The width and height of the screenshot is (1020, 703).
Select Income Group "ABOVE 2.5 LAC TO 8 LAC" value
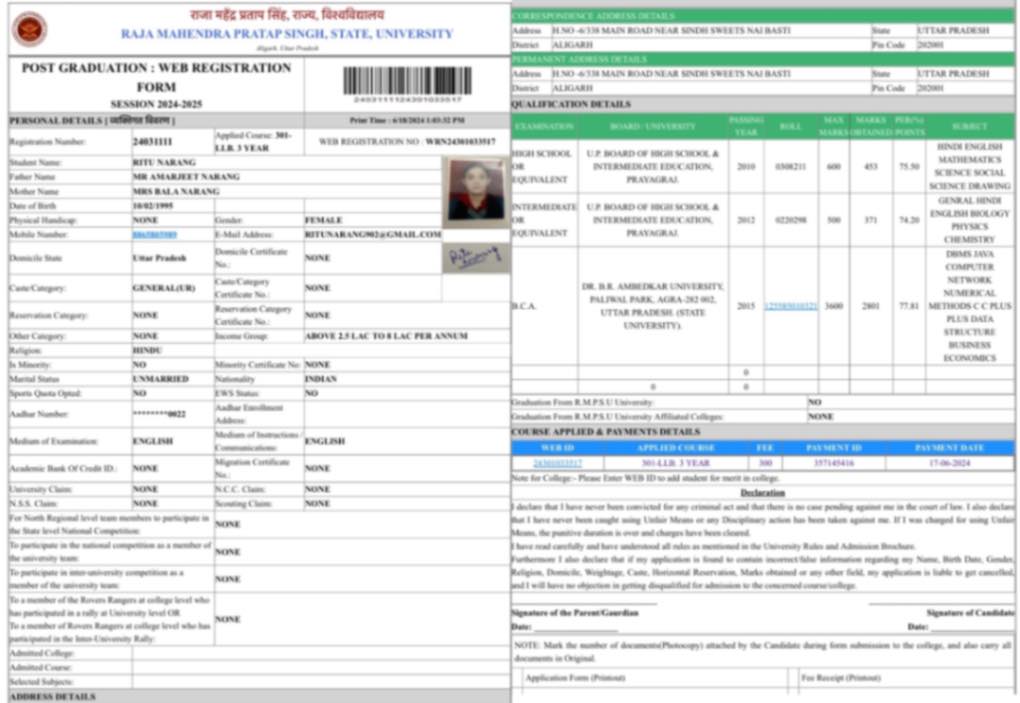coord(386,336)
